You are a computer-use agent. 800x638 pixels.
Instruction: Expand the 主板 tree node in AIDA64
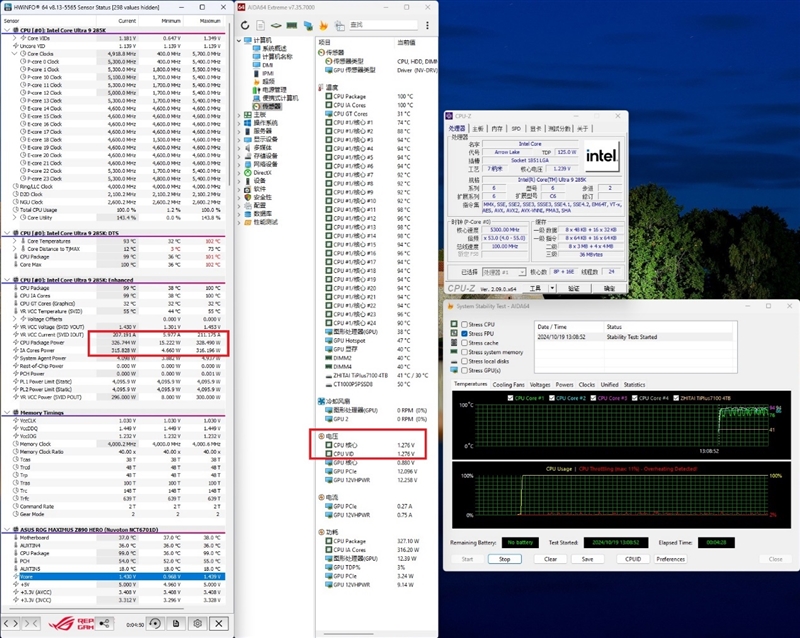(239, 115)
